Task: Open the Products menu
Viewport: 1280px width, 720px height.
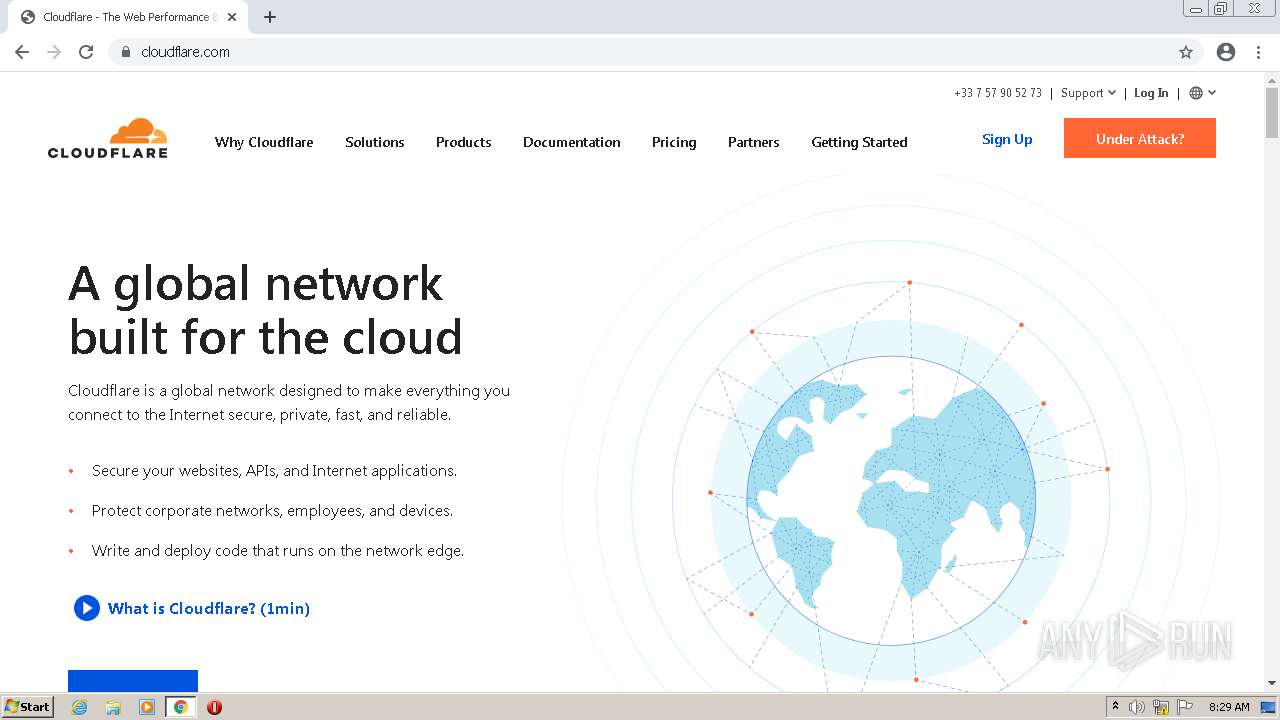Action: 463,142
